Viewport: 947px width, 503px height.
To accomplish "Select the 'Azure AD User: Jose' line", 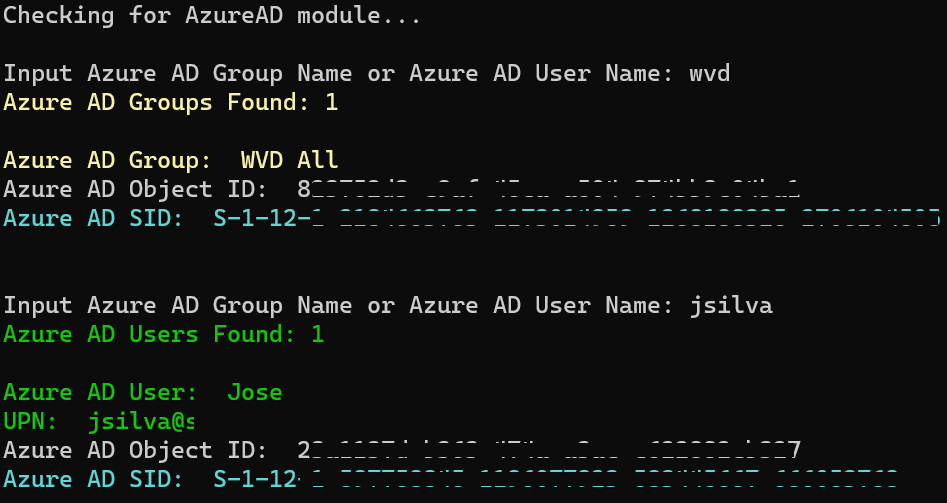I will tap(143, 392).
